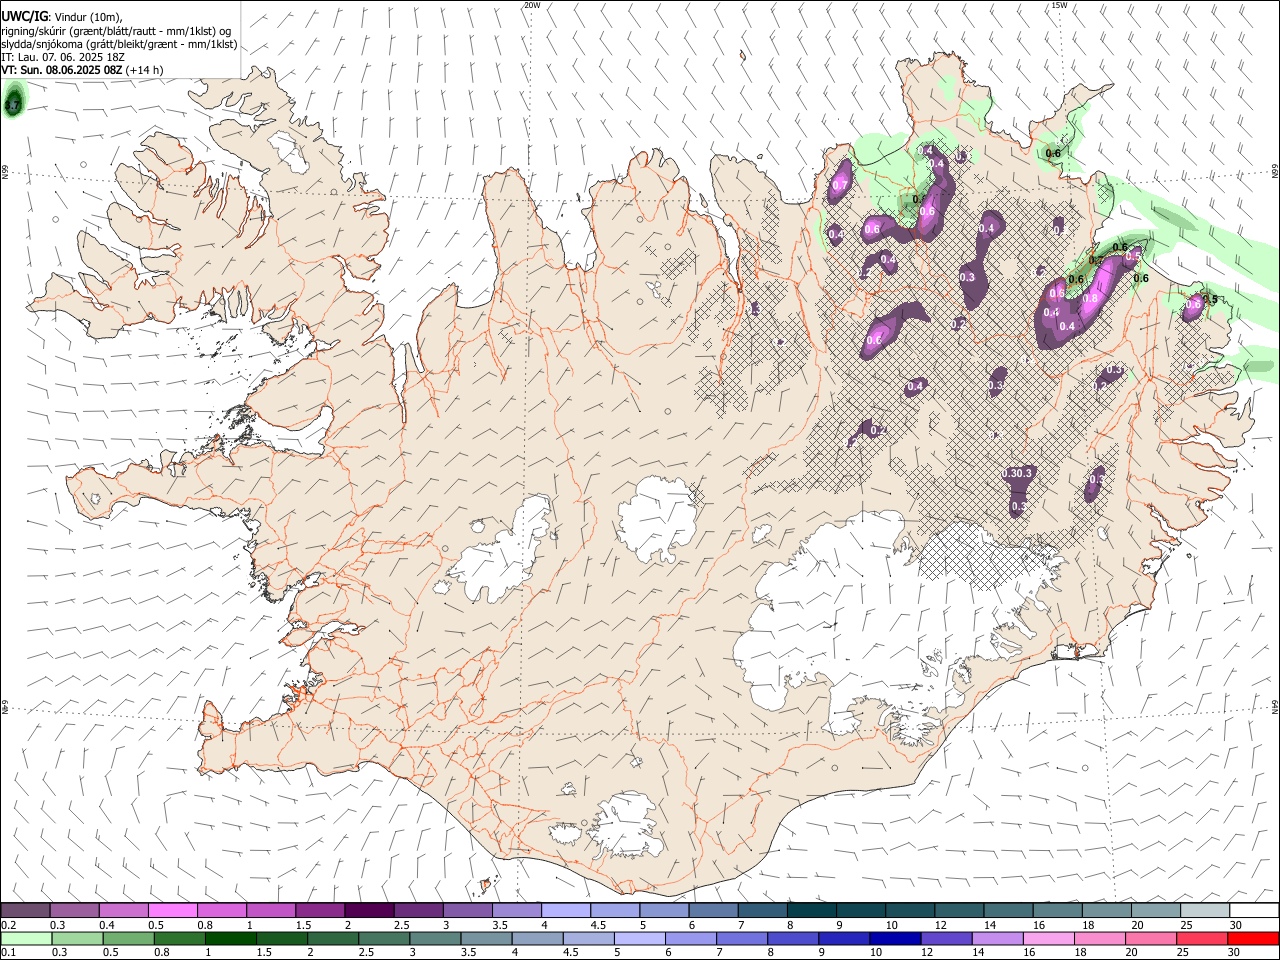1280x960 pixels.
Task: Select the 'IT: Lau. 07. 06. 2025 18Z' line
Action: 63,57
